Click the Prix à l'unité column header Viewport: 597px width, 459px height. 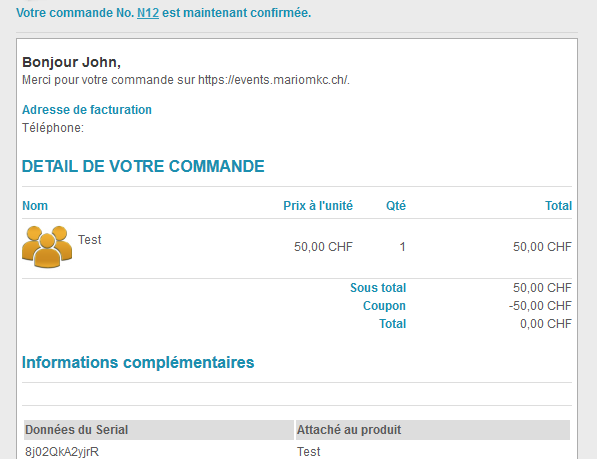tap(318, 206)
